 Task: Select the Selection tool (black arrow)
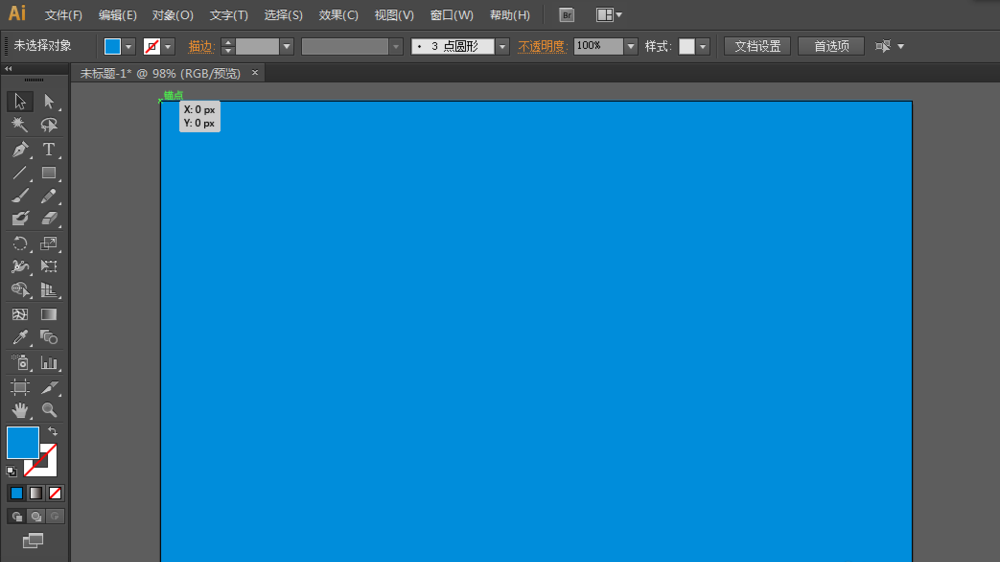coord(20,101)
